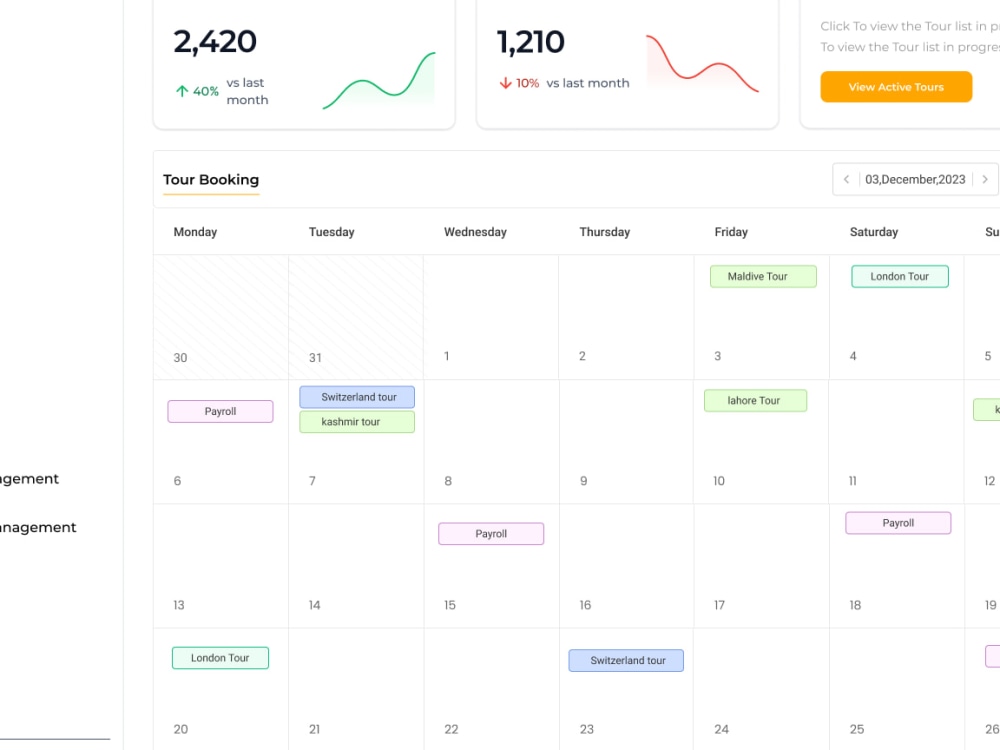Open the lahore Tour event
Viewport: 1000px width, 750px height.
coord(755,401)
